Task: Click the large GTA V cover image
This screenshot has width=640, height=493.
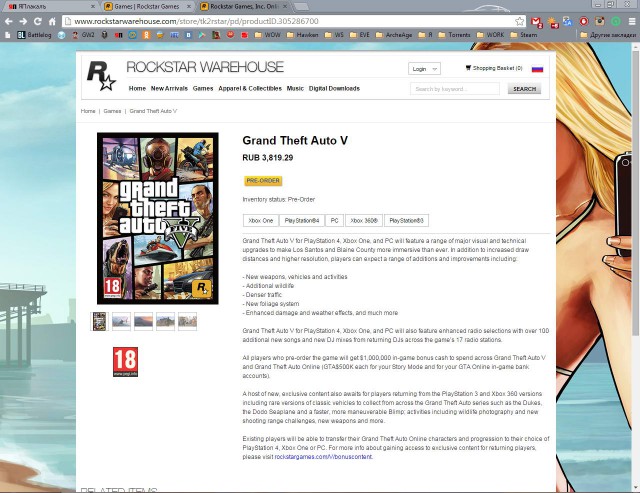Action: pos(158,218)
